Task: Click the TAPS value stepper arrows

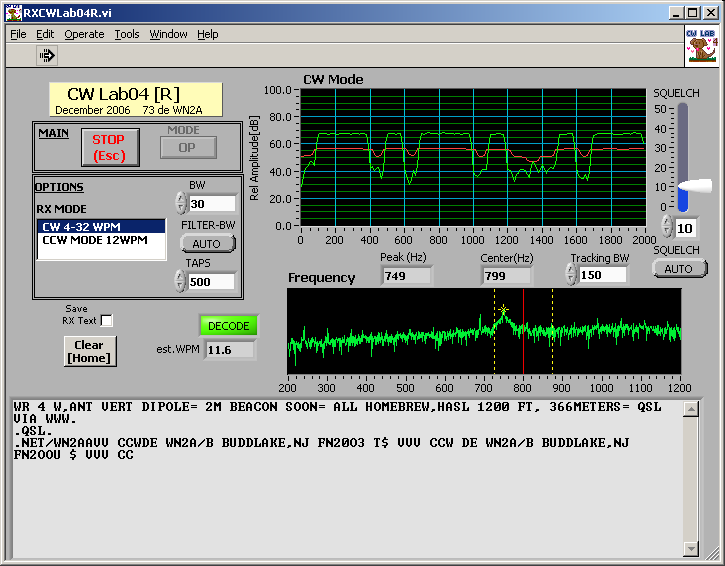Action: (181, 281)
